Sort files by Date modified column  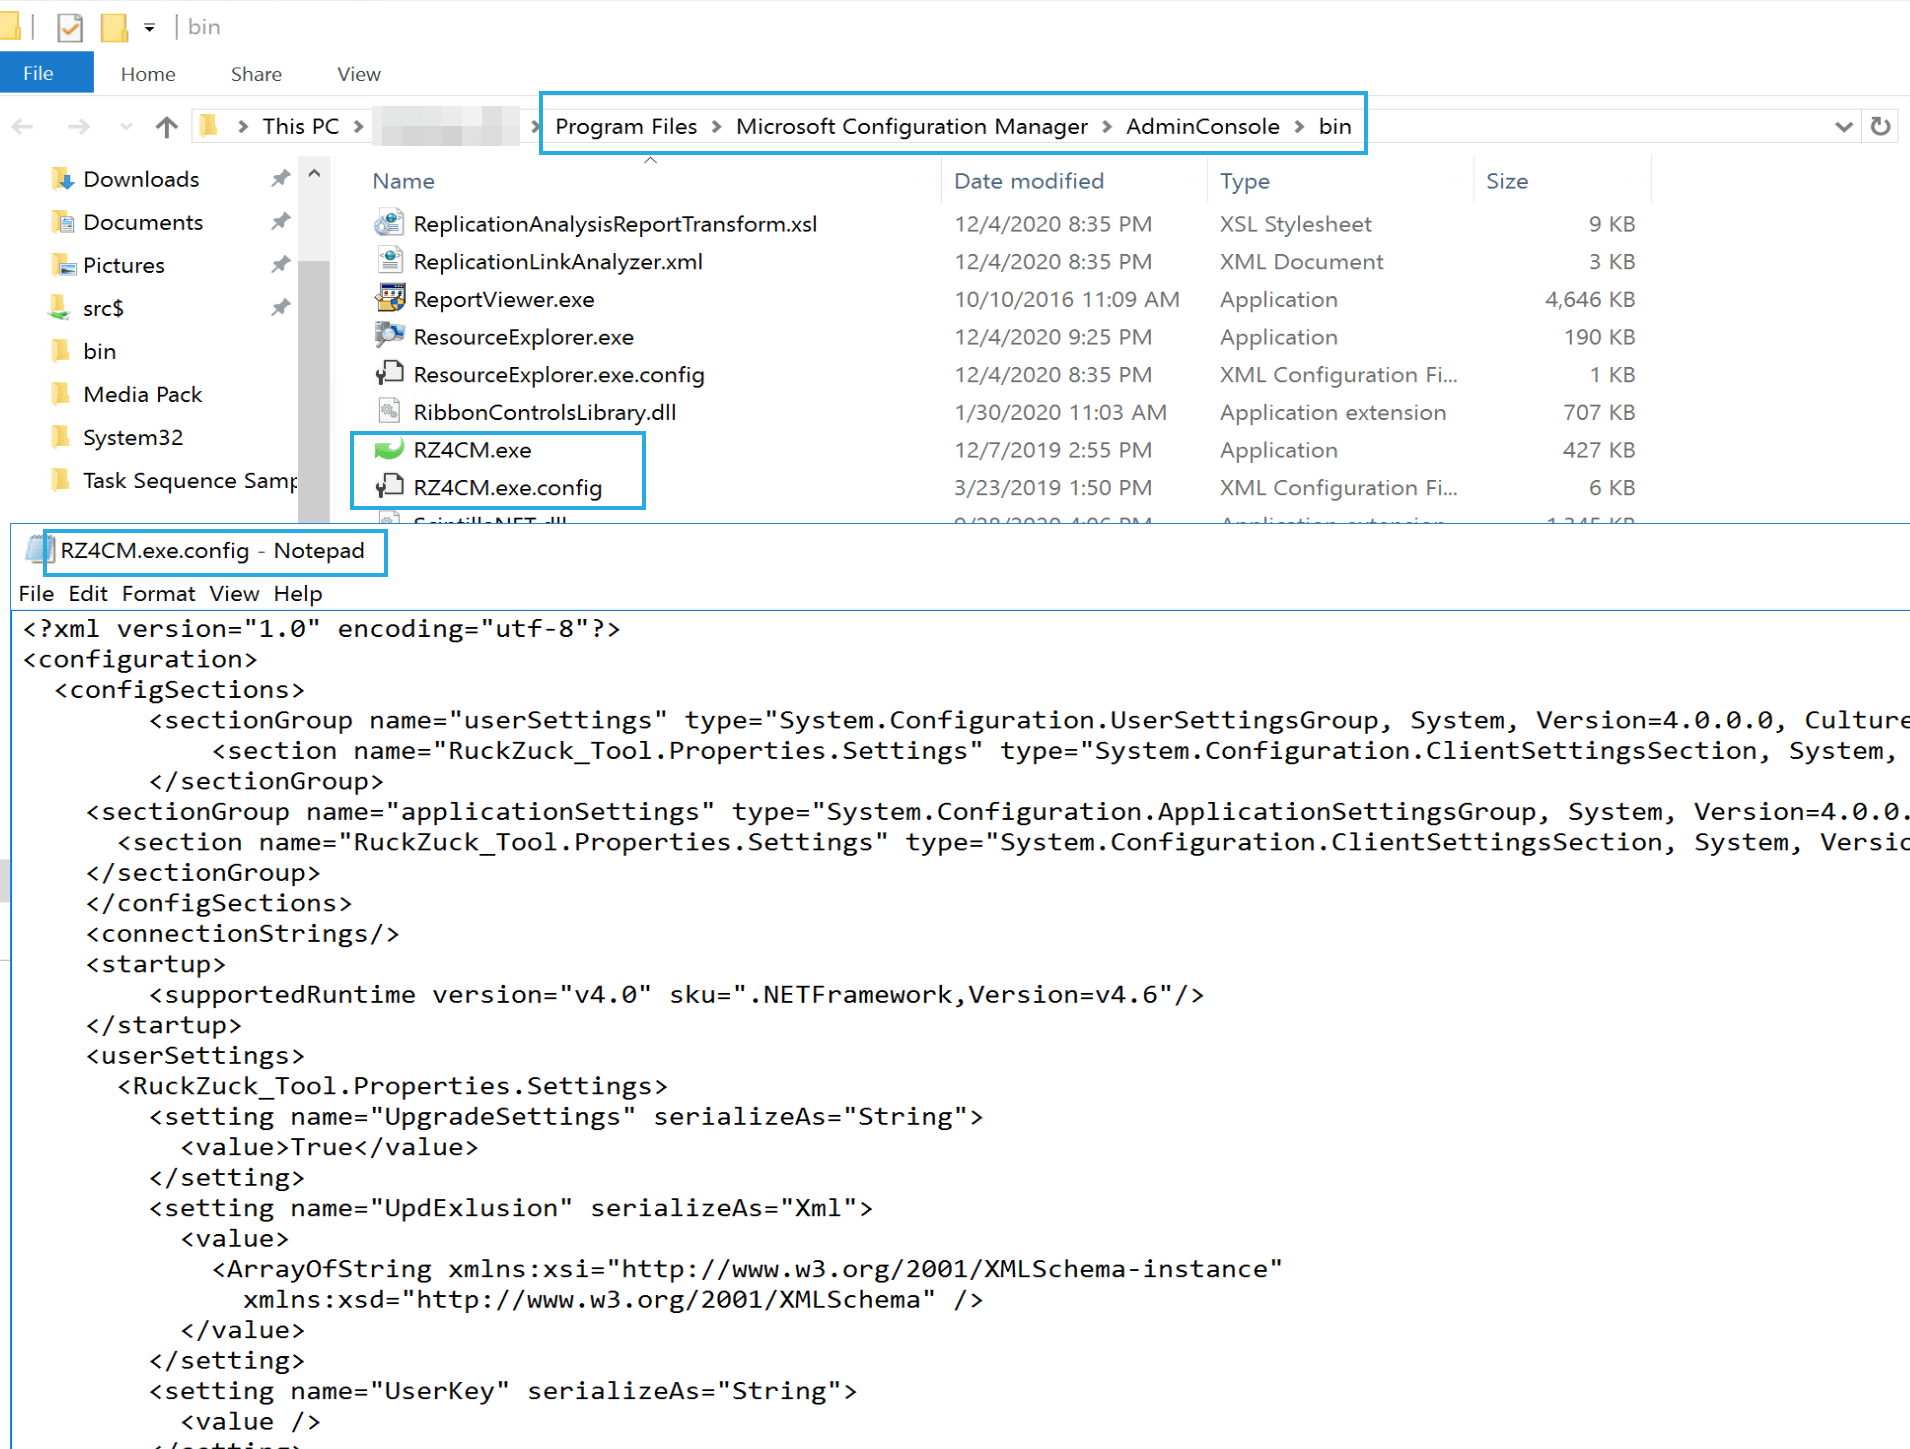tap(1028, 181)
